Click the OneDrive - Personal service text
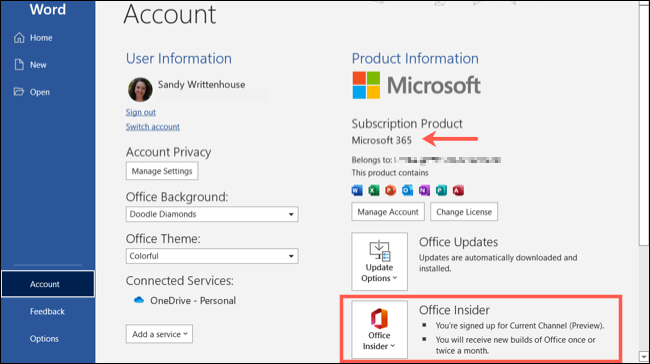Image resolution: width=650 pixels, height=364 pixels. click(x=193, y=301)
